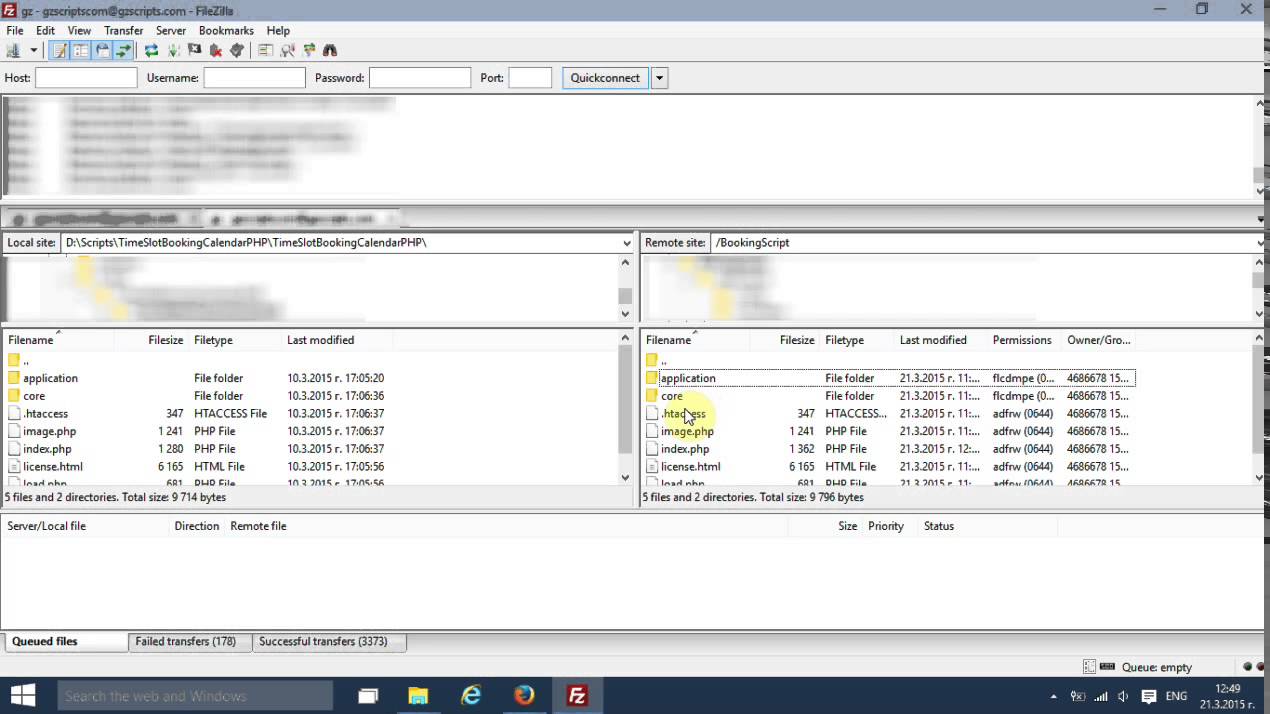
Task: Open the directory listing filters dialog
Action: click(x=265, y=50)
